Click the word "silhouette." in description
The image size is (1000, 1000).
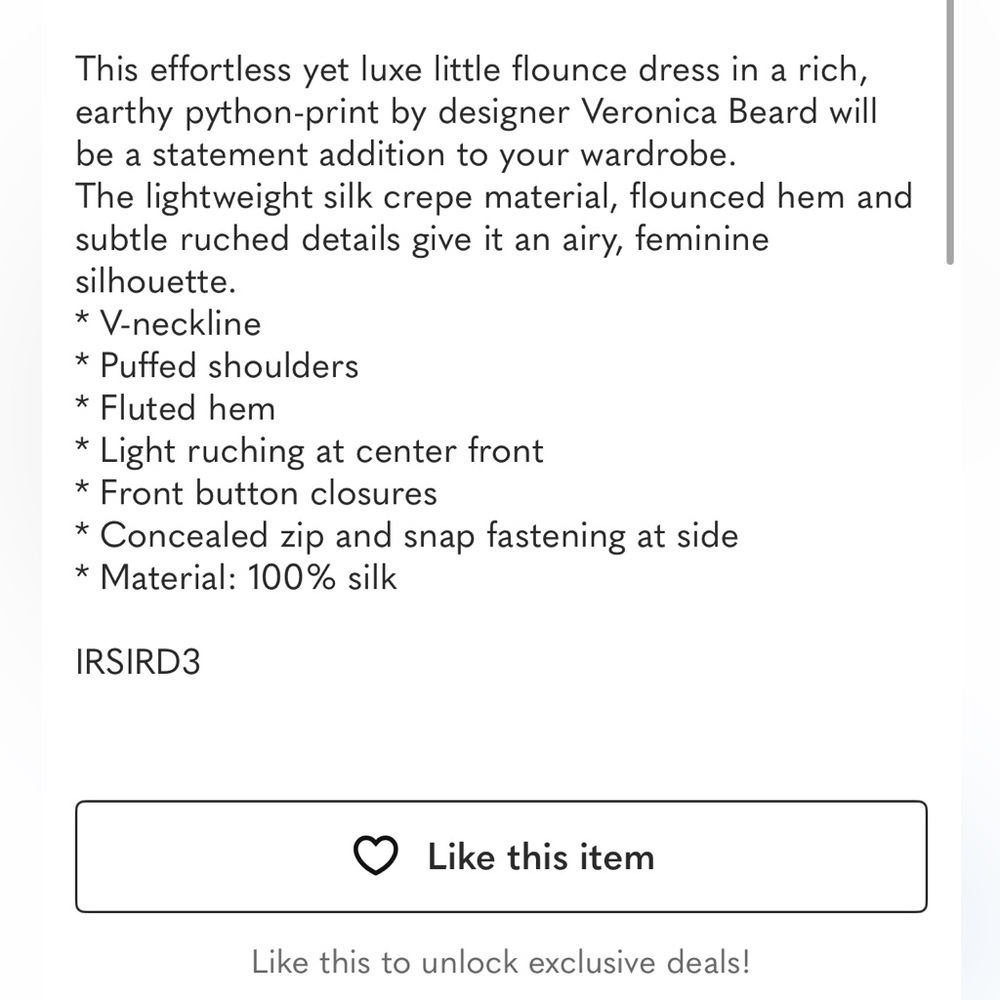(156, 282)
